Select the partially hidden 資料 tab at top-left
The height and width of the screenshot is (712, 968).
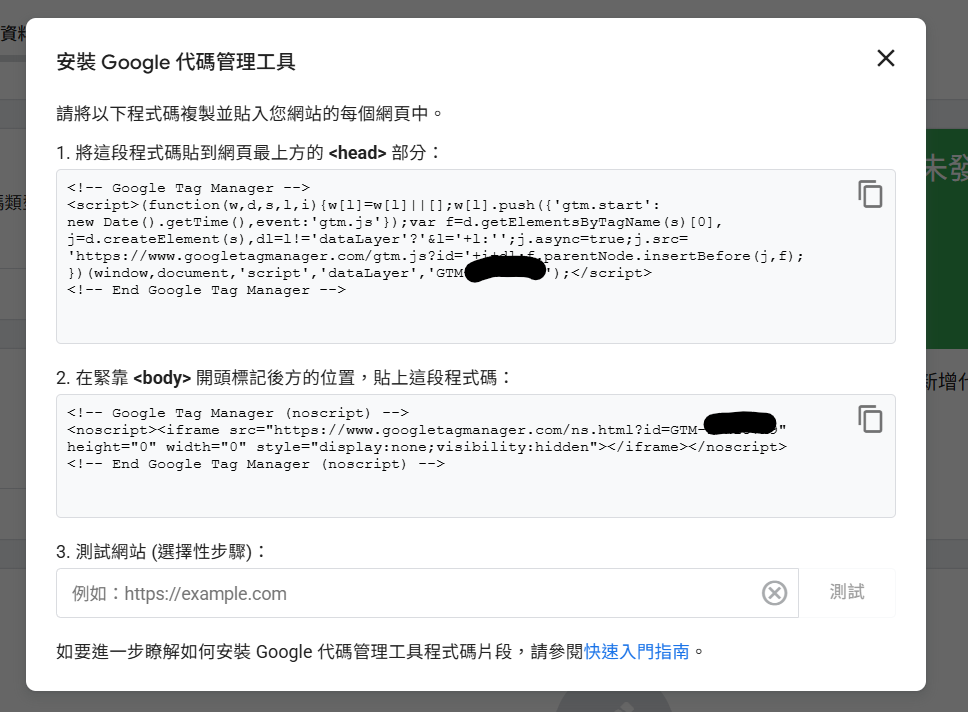(13, 33)
